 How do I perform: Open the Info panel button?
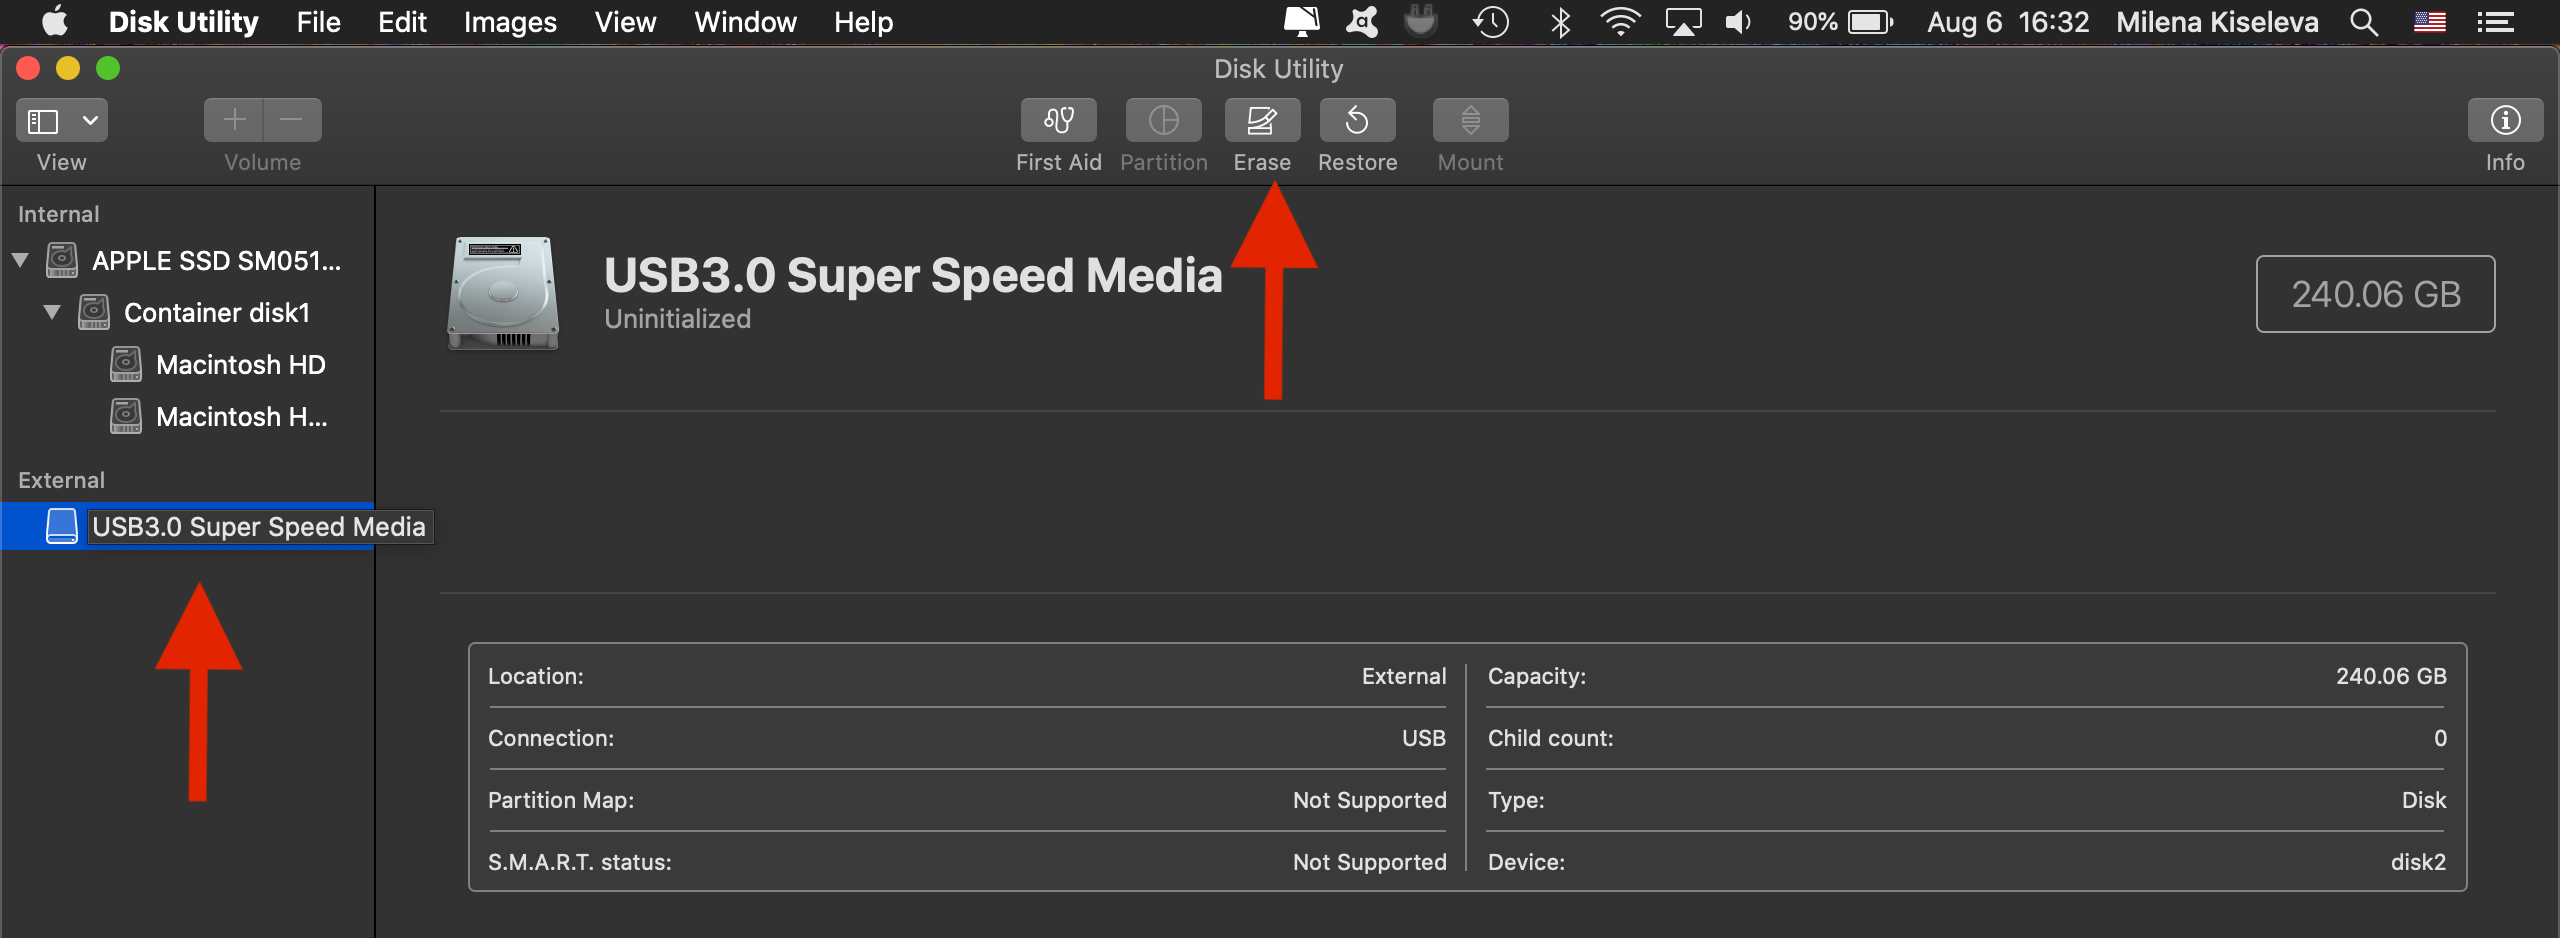click(2505, 120)
